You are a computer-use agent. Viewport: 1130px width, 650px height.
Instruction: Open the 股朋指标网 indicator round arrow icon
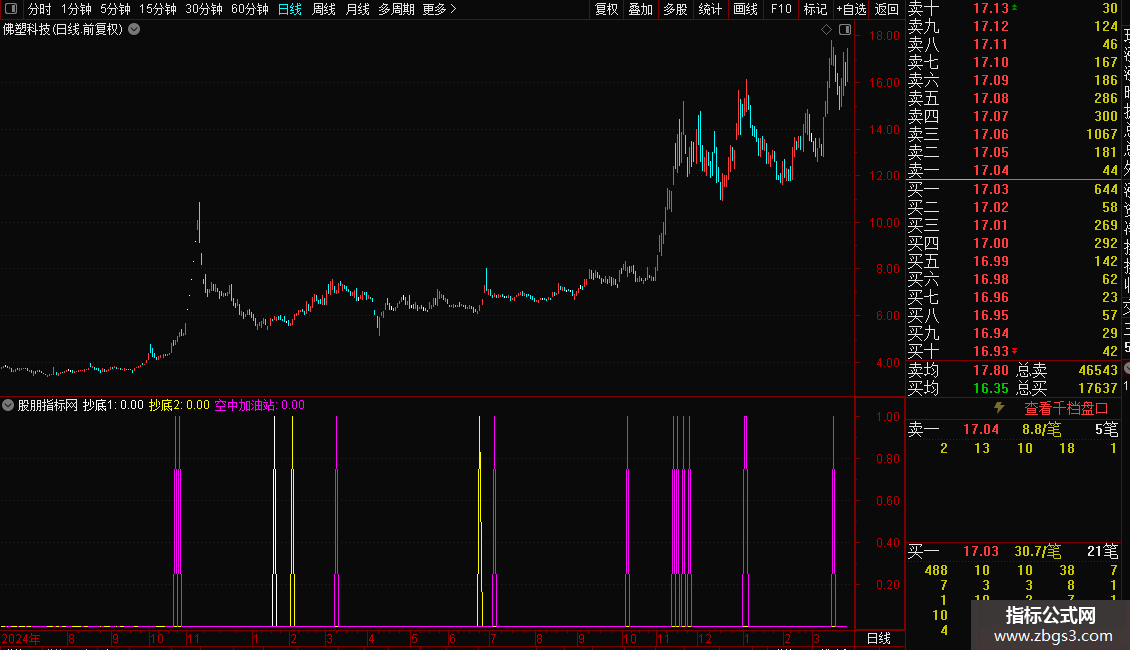coord(8,405)
